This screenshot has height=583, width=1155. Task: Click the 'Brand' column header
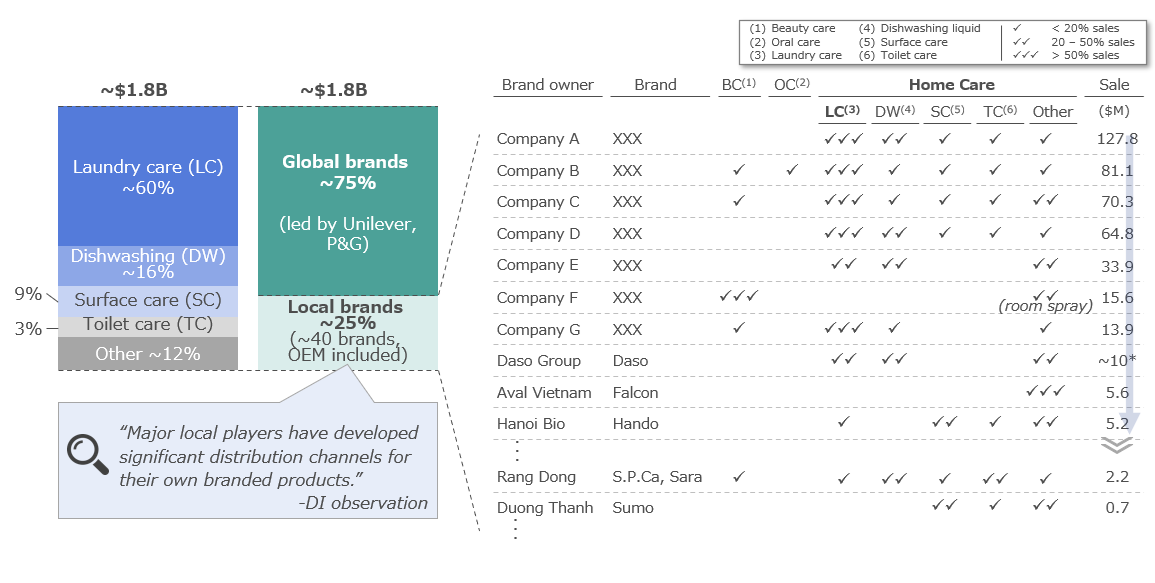click(656, 85)
